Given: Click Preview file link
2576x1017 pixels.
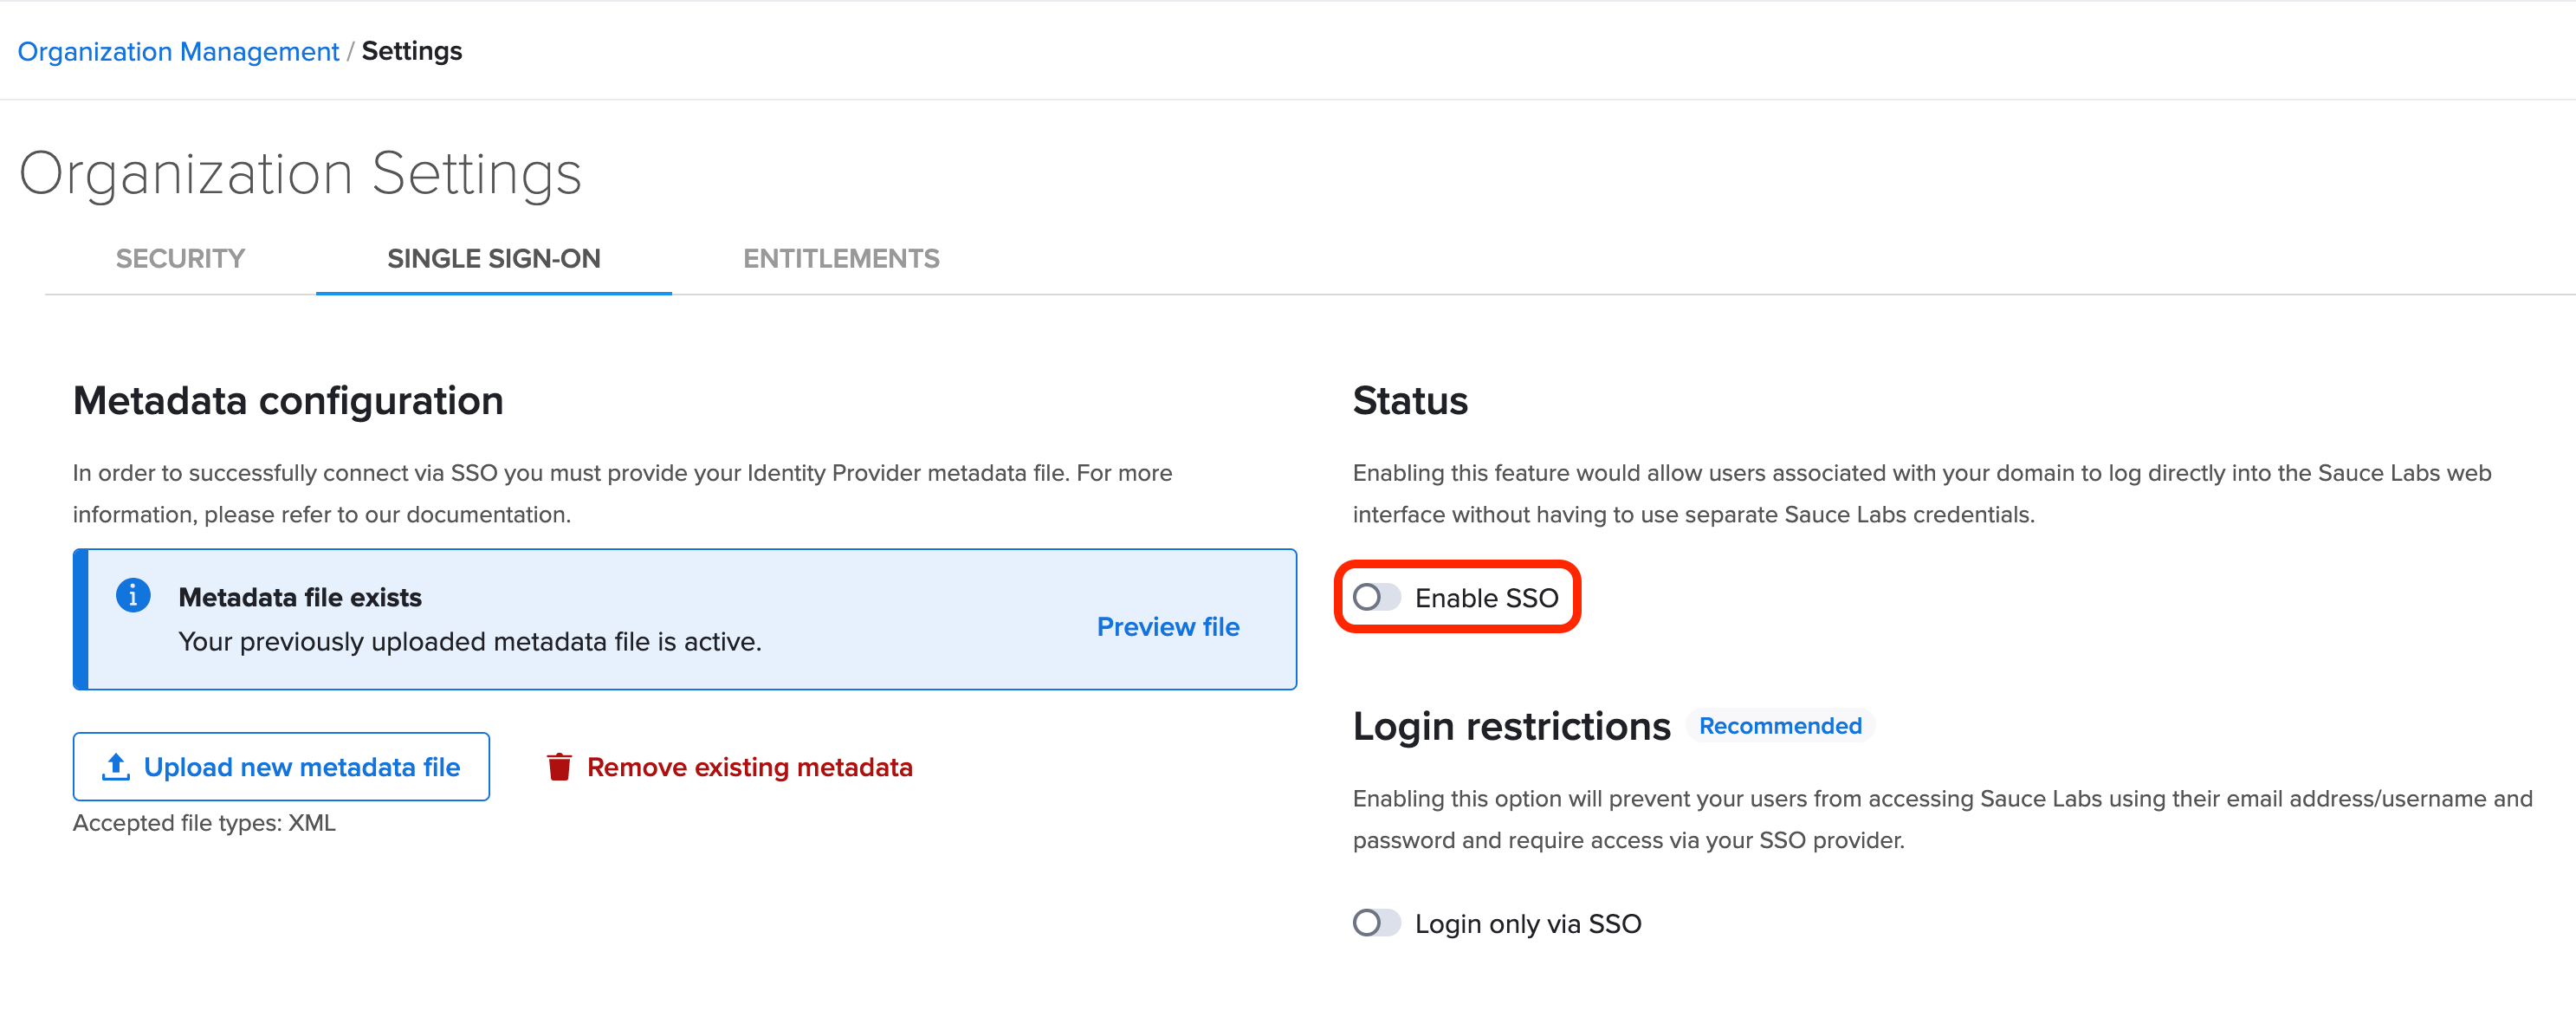Looking at the screenshot, I should click(x=1167, y=627).
